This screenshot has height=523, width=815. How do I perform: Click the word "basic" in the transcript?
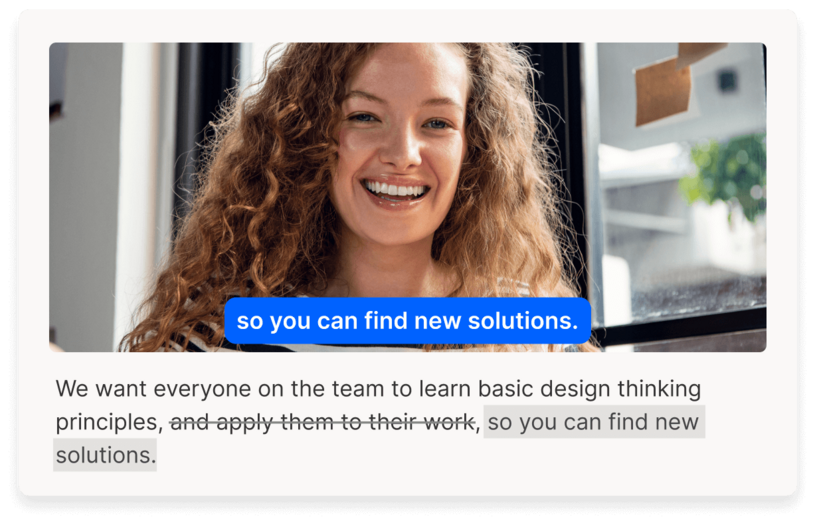click(505, 389)
